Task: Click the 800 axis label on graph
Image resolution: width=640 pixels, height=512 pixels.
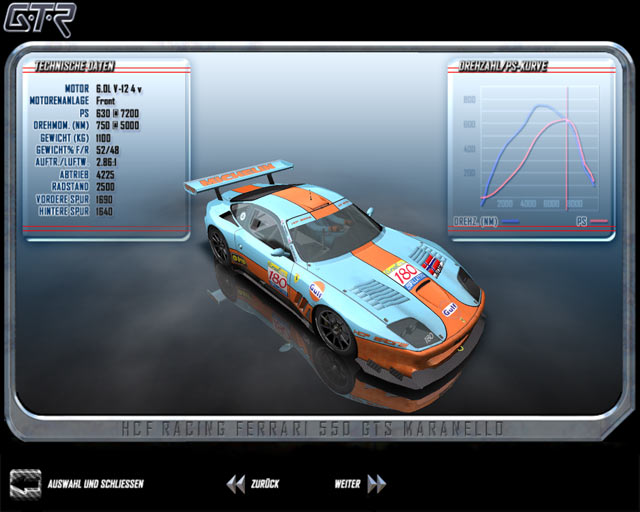Action: [470, 100]
